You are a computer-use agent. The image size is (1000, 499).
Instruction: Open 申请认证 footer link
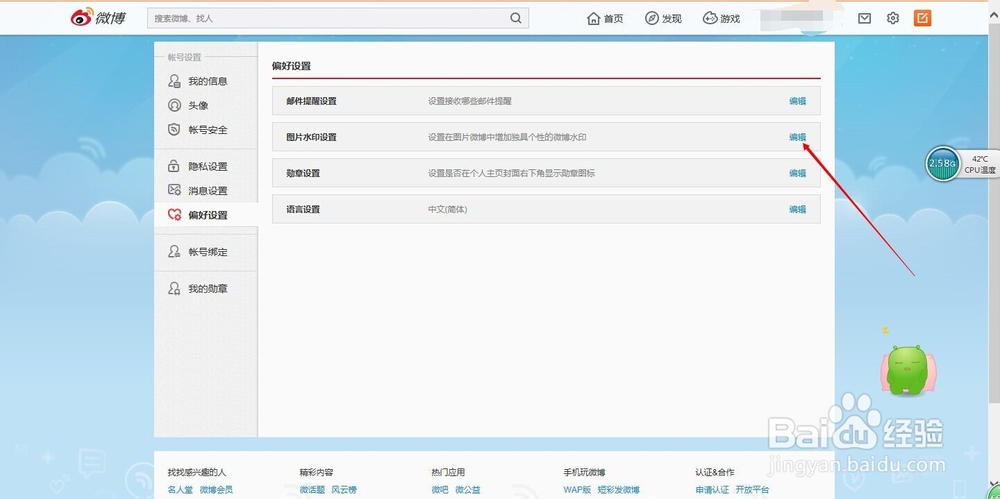[712, 490]
